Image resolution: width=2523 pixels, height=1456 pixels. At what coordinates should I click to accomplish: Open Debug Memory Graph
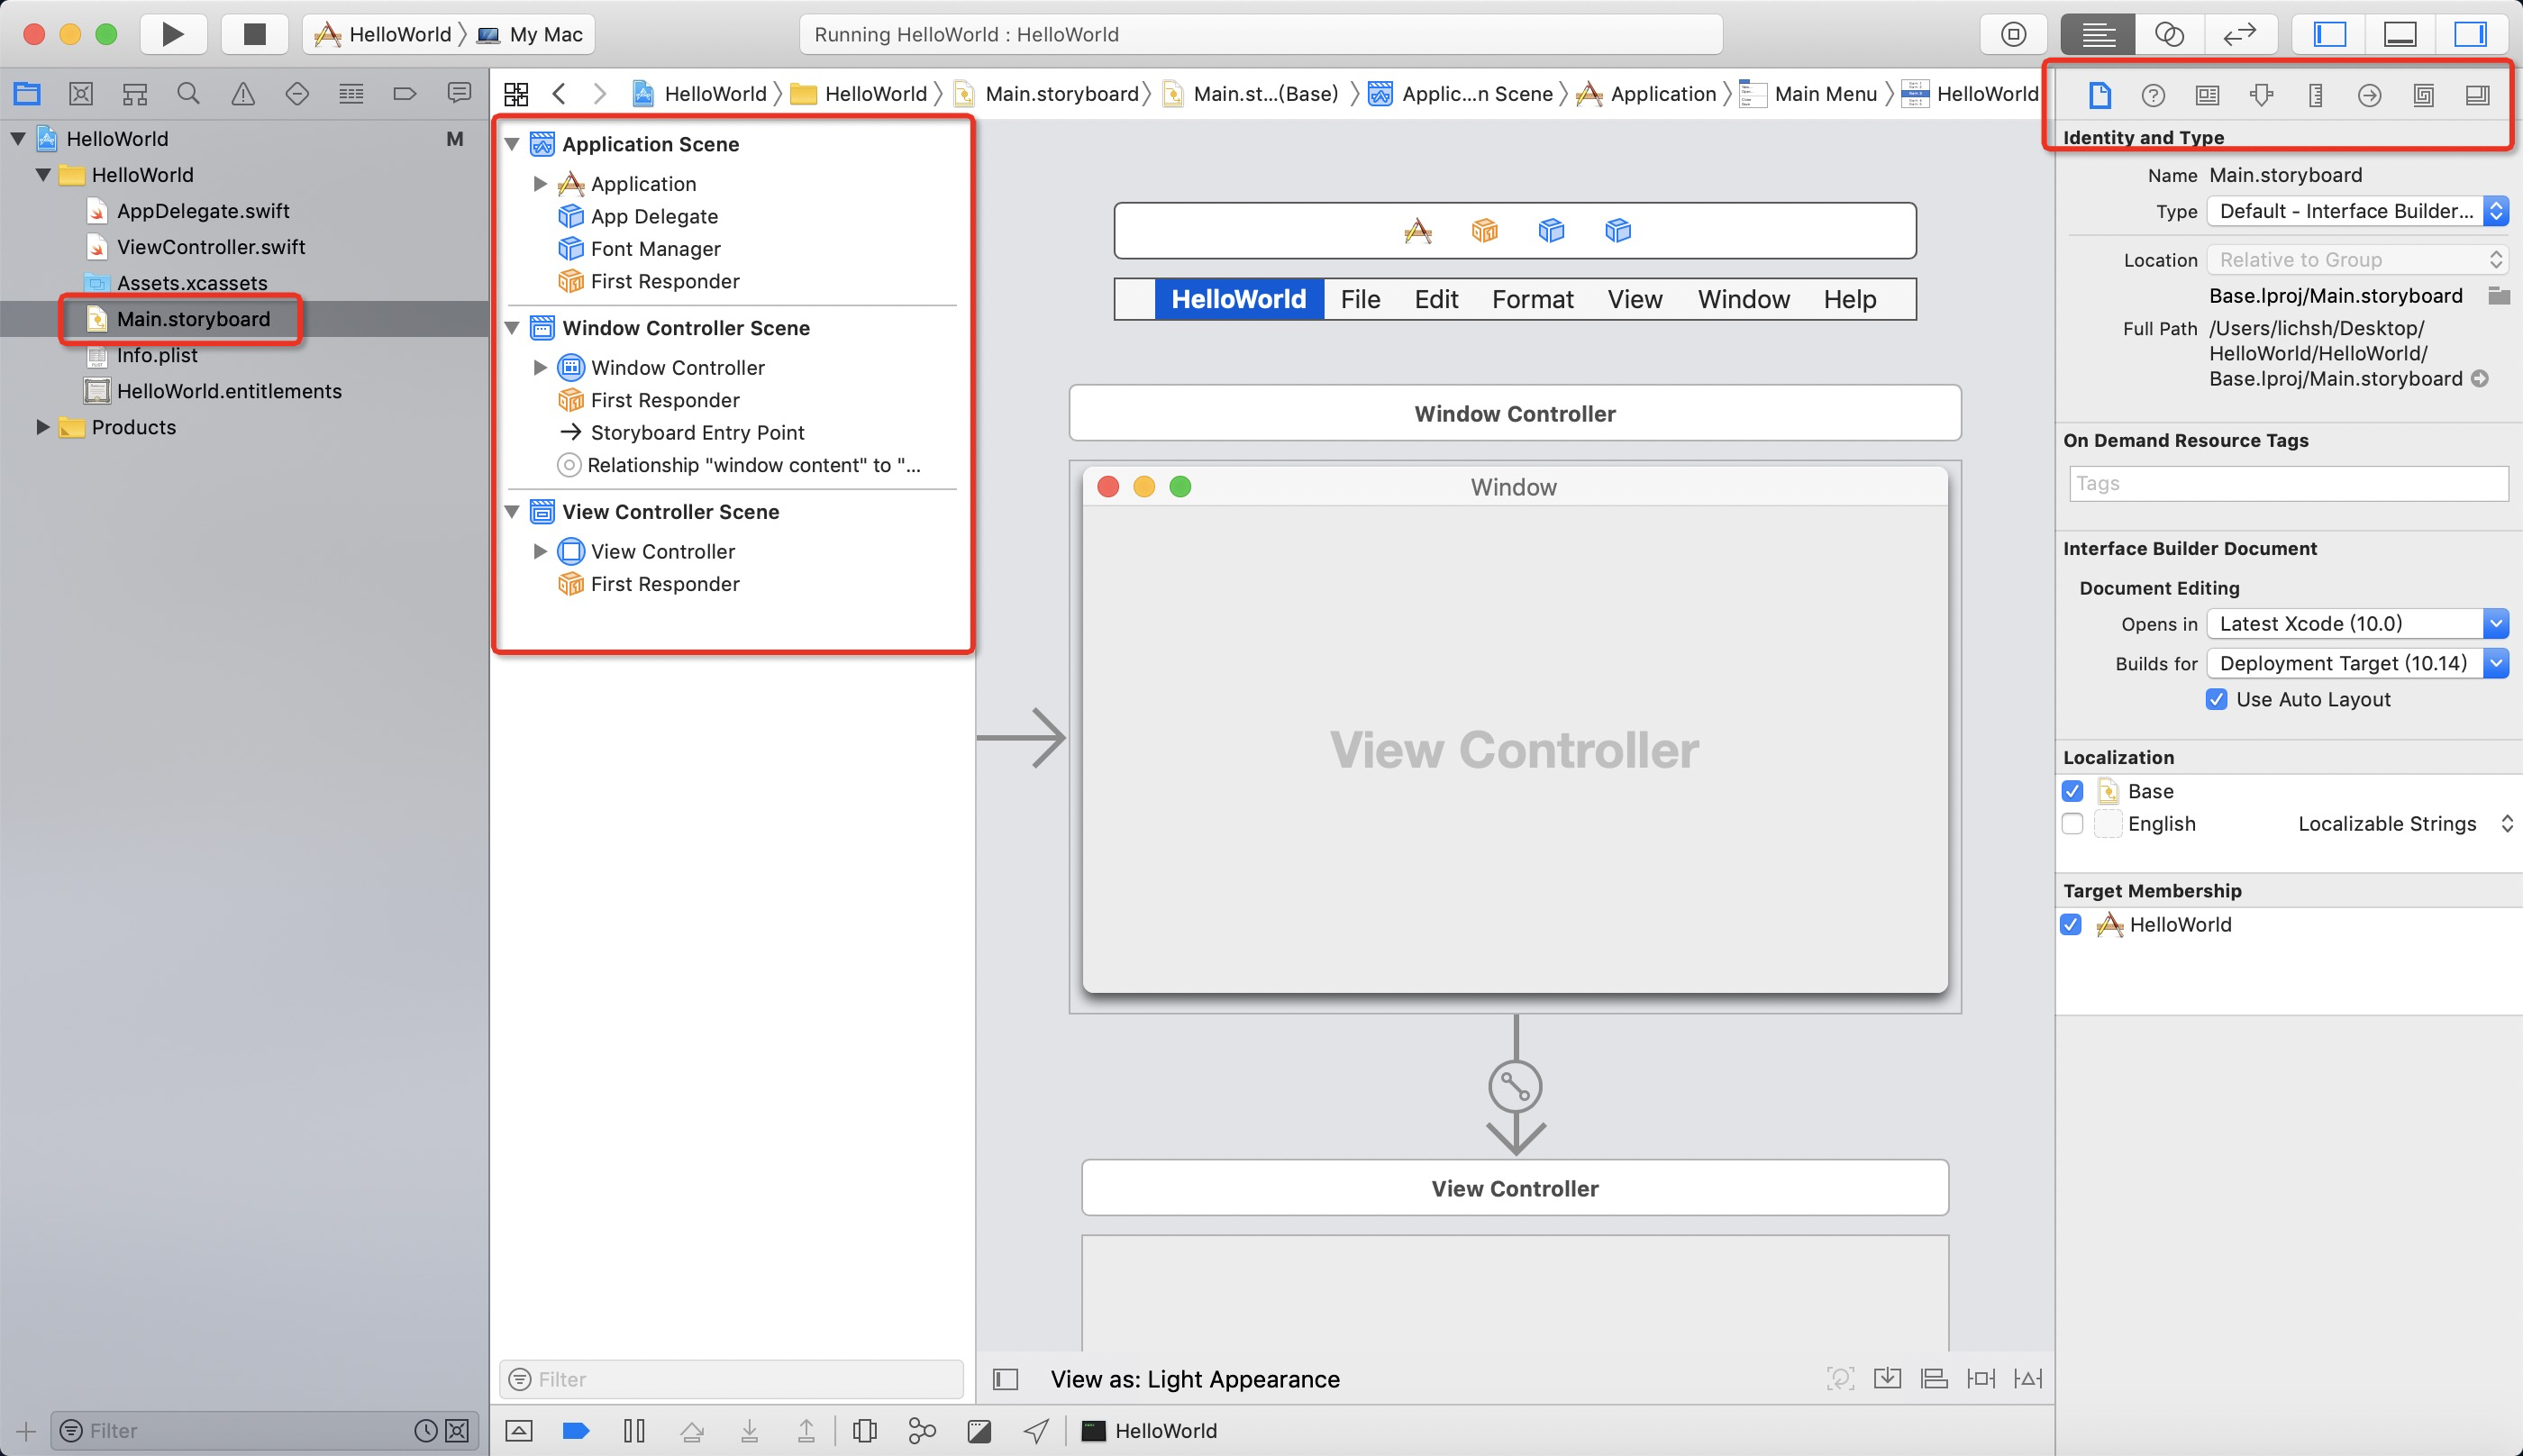(922, 1431)
